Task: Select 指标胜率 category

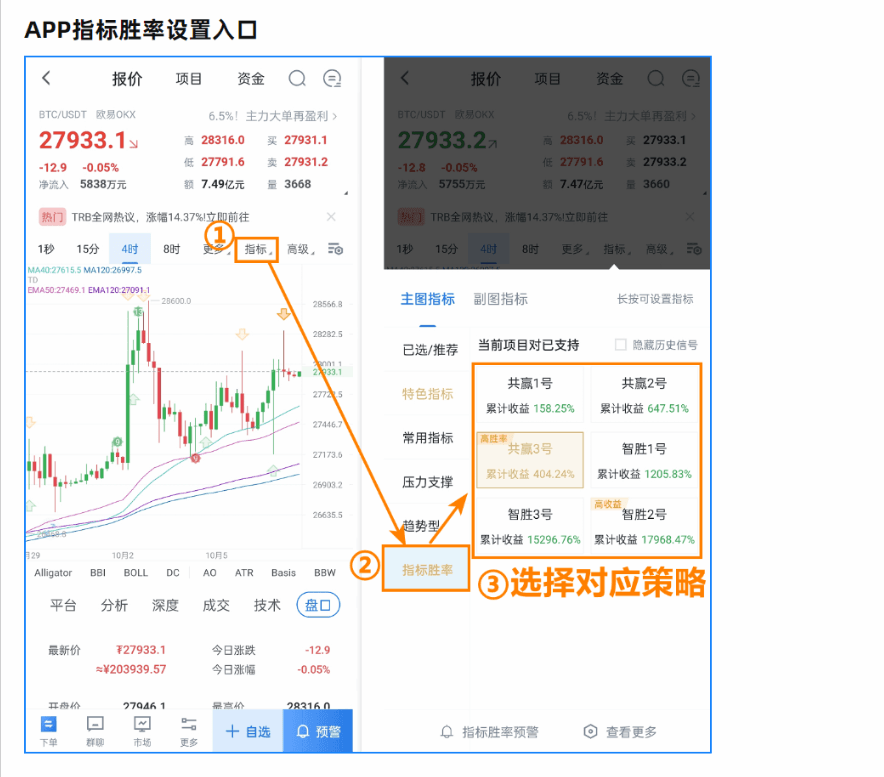Action: coord(426,569)
